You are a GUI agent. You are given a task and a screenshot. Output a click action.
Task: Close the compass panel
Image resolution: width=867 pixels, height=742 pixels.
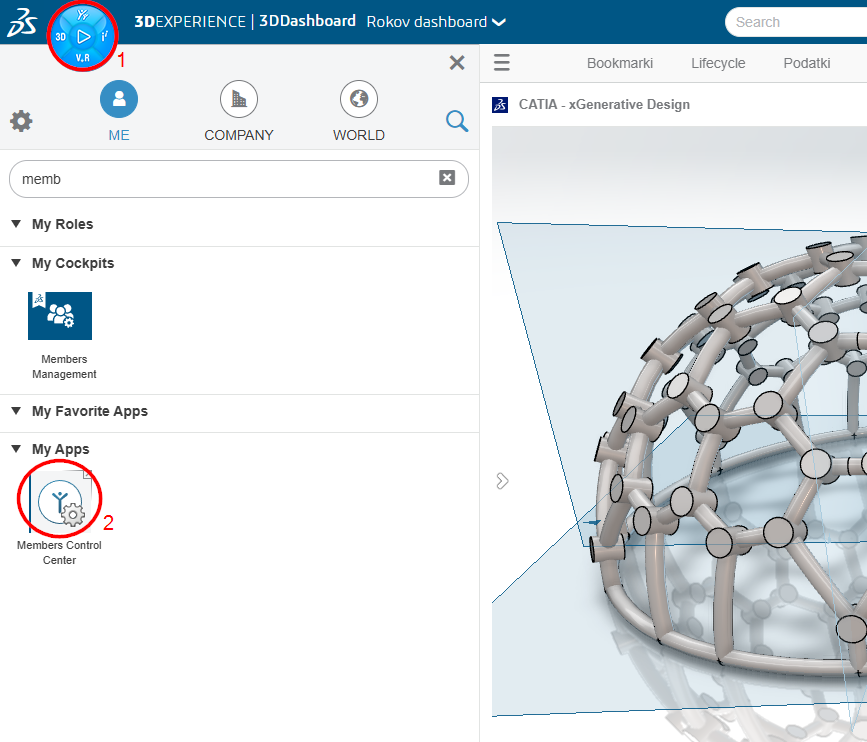coord(457,62)
